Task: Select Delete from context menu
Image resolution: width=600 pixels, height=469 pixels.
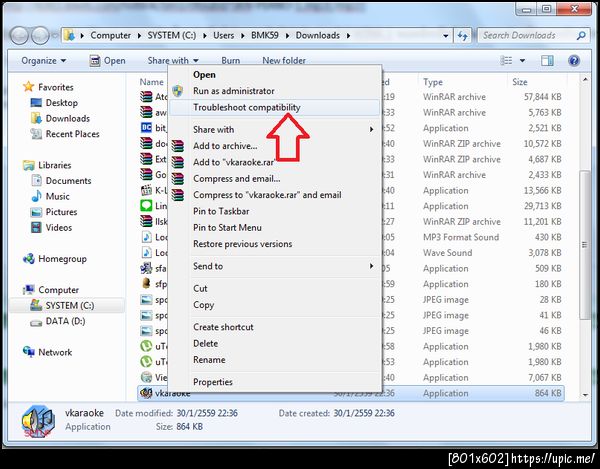Action: 275,344
